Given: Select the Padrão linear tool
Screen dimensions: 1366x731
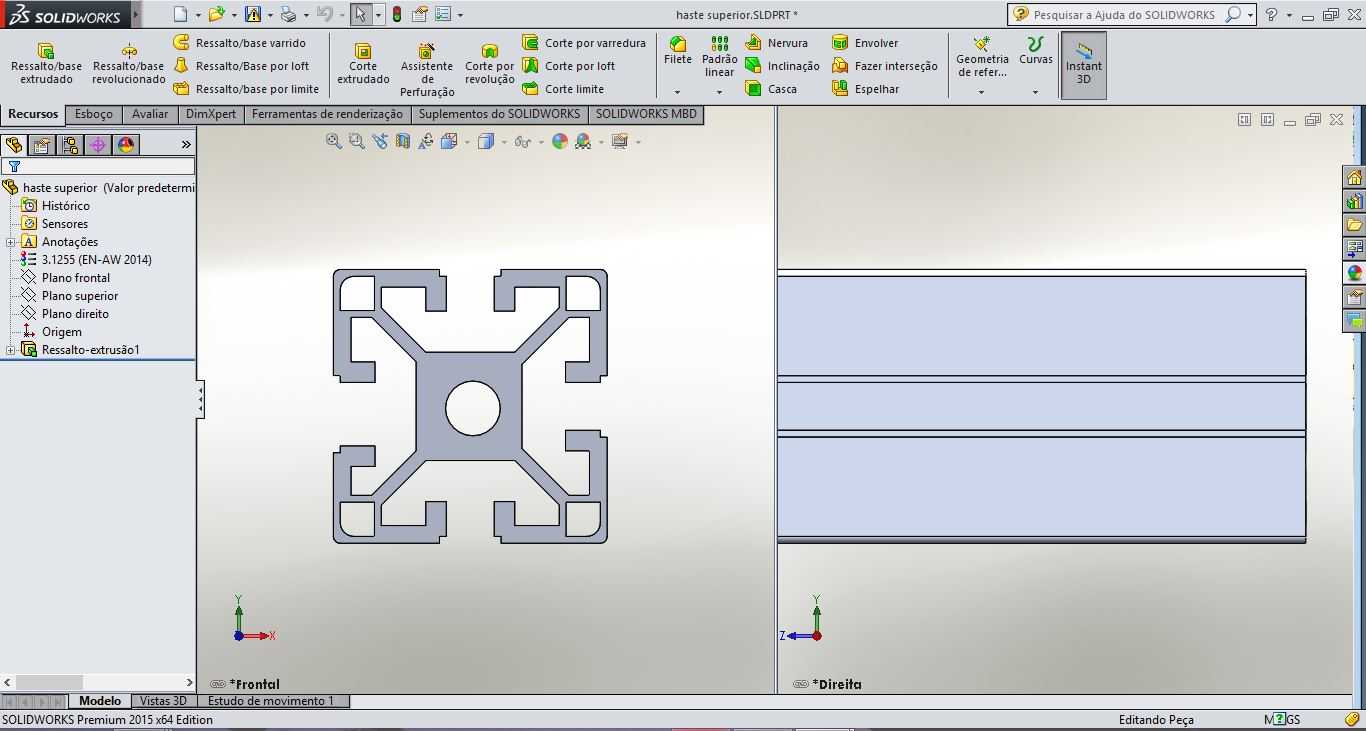Looking at the screenshot, I should 719,56.
